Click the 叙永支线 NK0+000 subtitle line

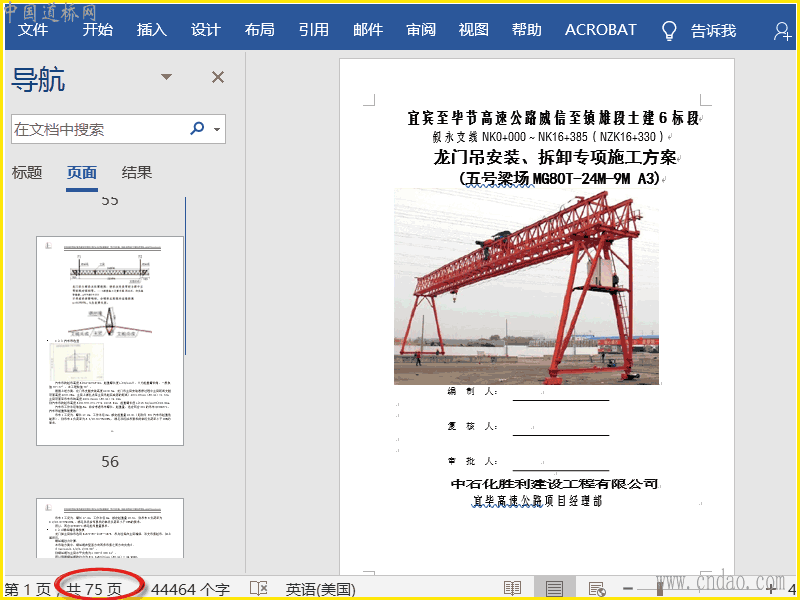(548, 136)
